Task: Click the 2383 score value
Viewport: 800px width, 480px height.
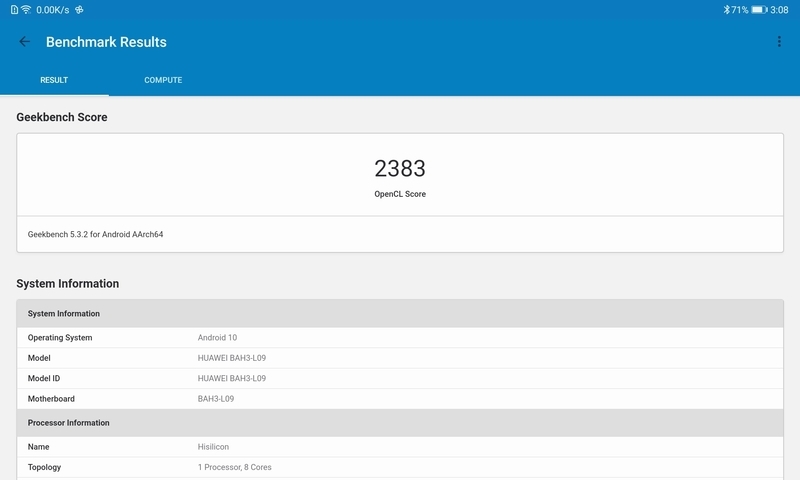Action: pos(400,169)
